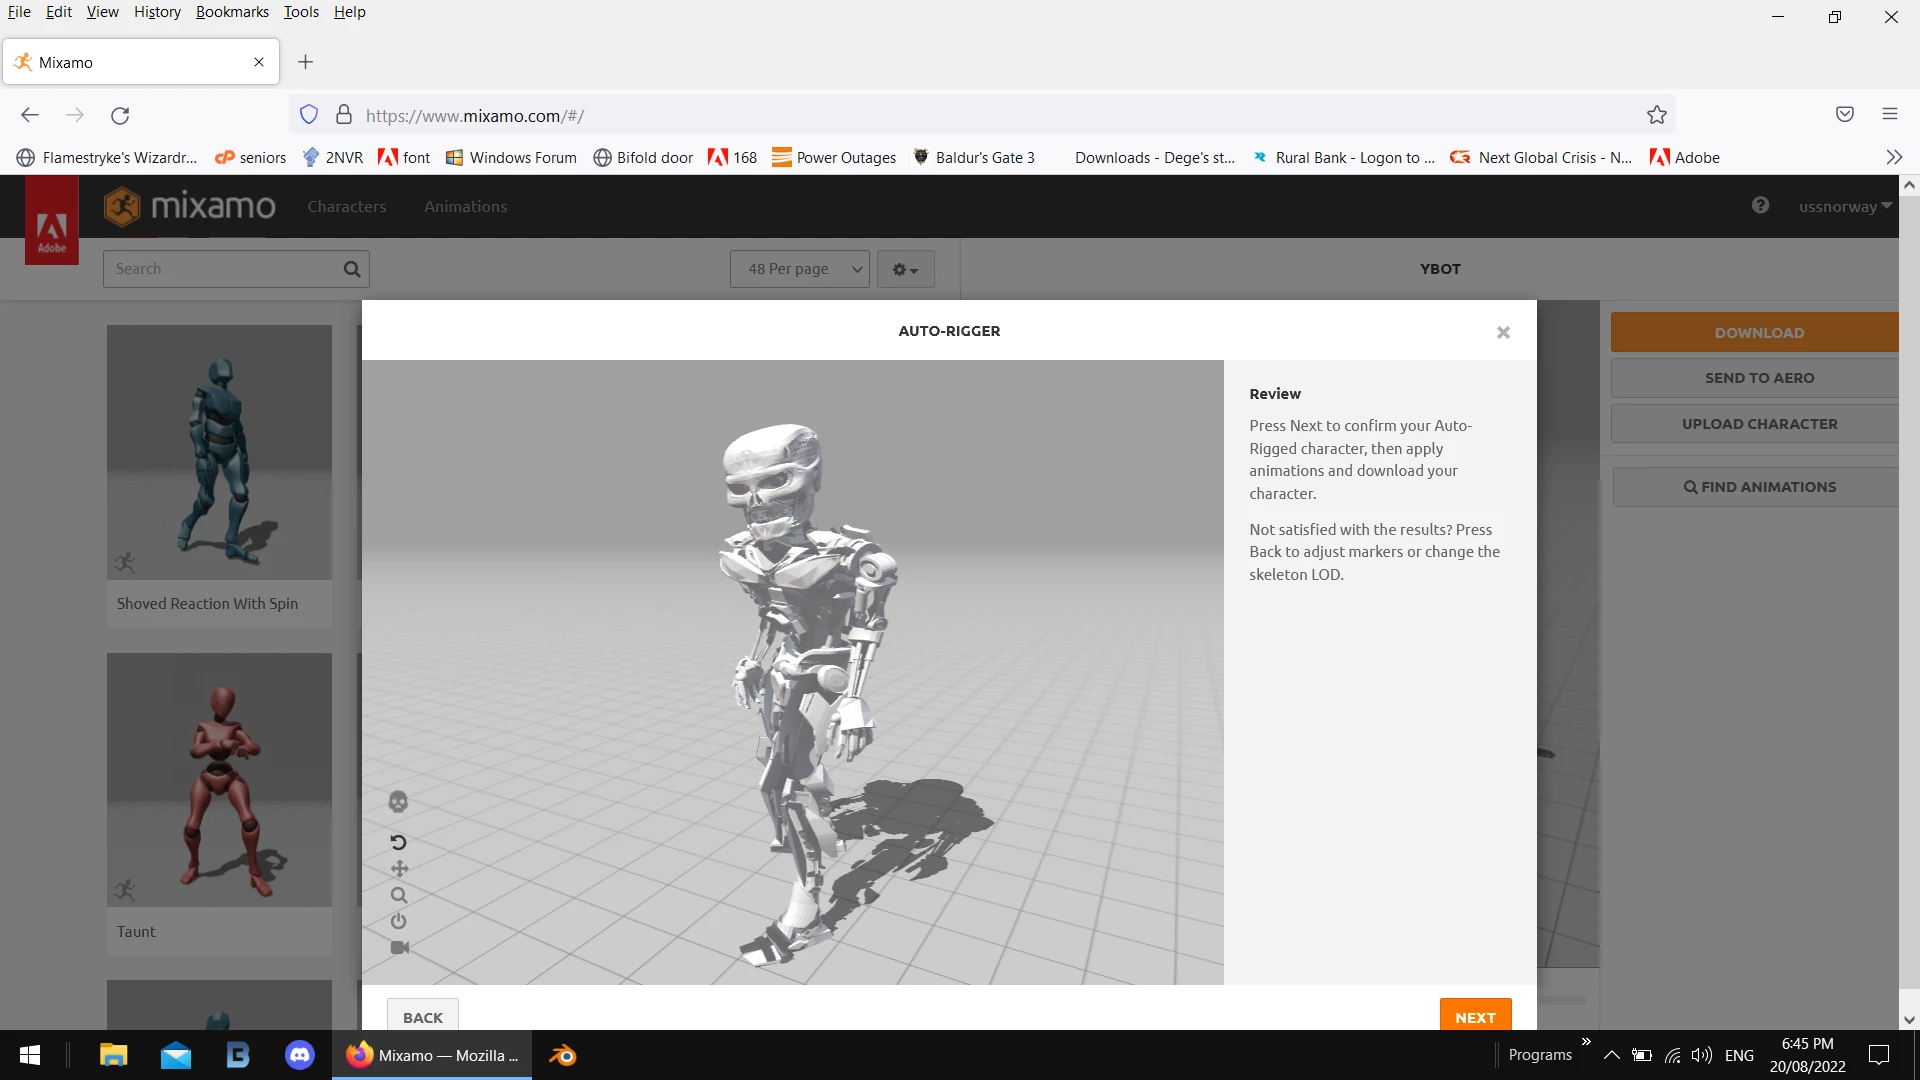
Task: Open the 48 Per page dropdown
Action: coord(800,269)
